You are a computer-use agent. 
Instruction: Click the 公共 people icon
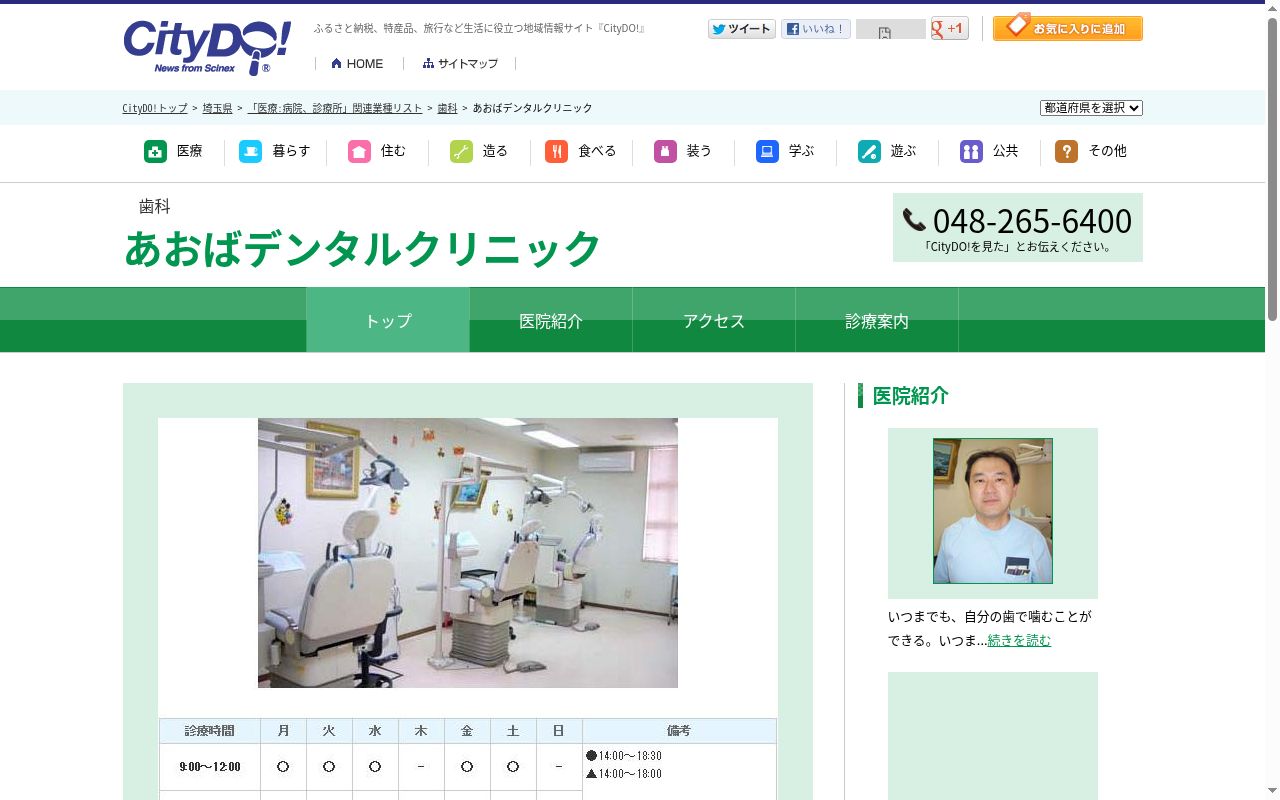pyautogui.click(x=971, y=151)
